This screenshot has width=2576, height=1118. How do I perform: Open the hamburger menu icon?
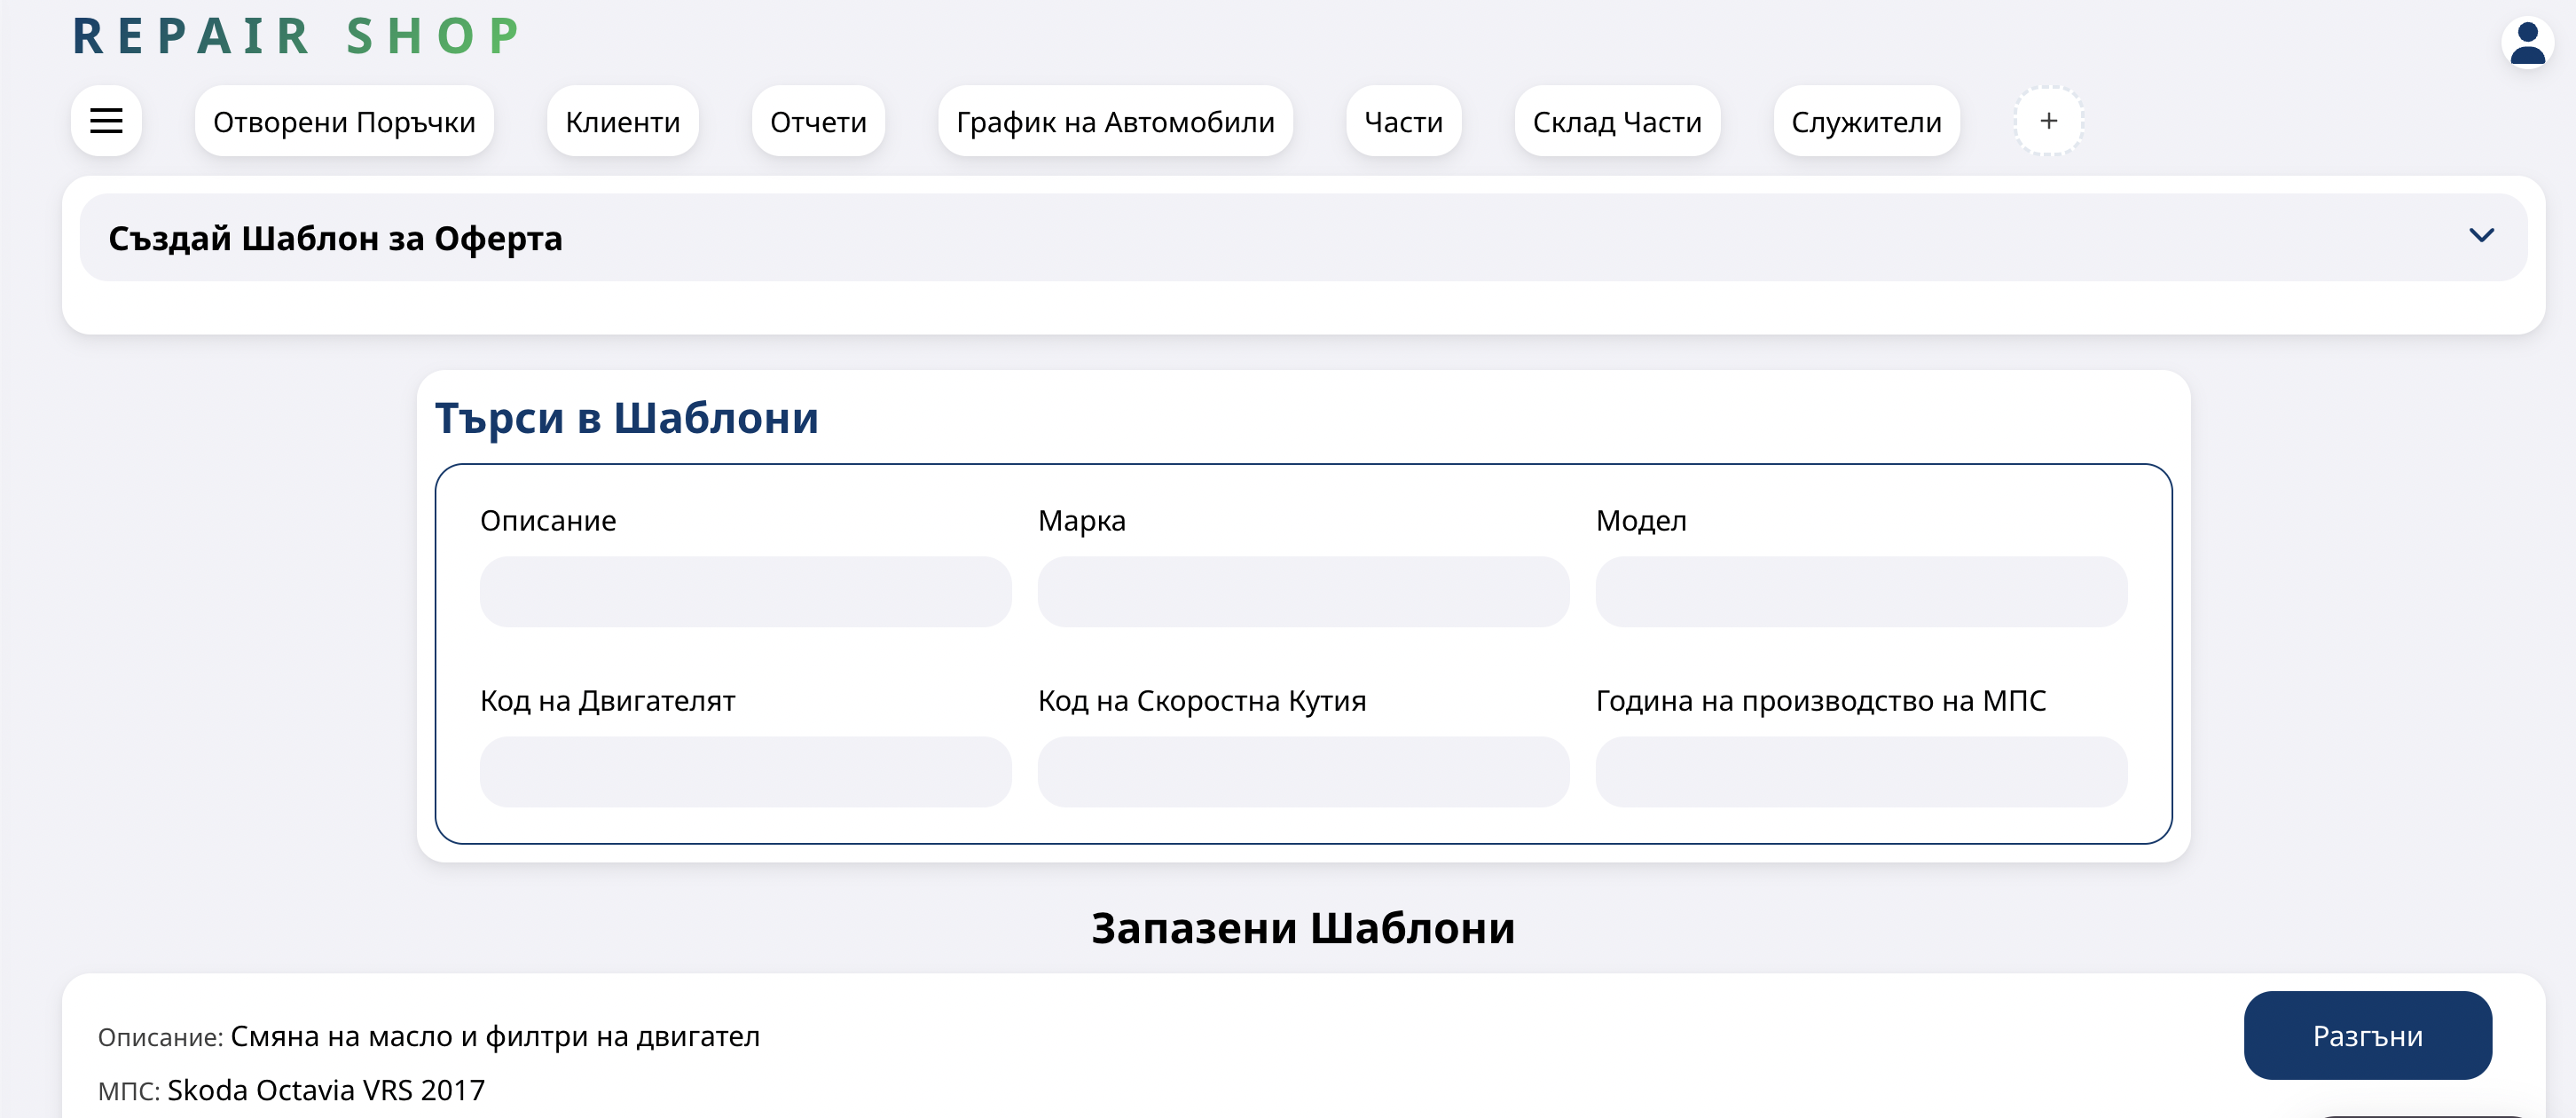(106, 121)
